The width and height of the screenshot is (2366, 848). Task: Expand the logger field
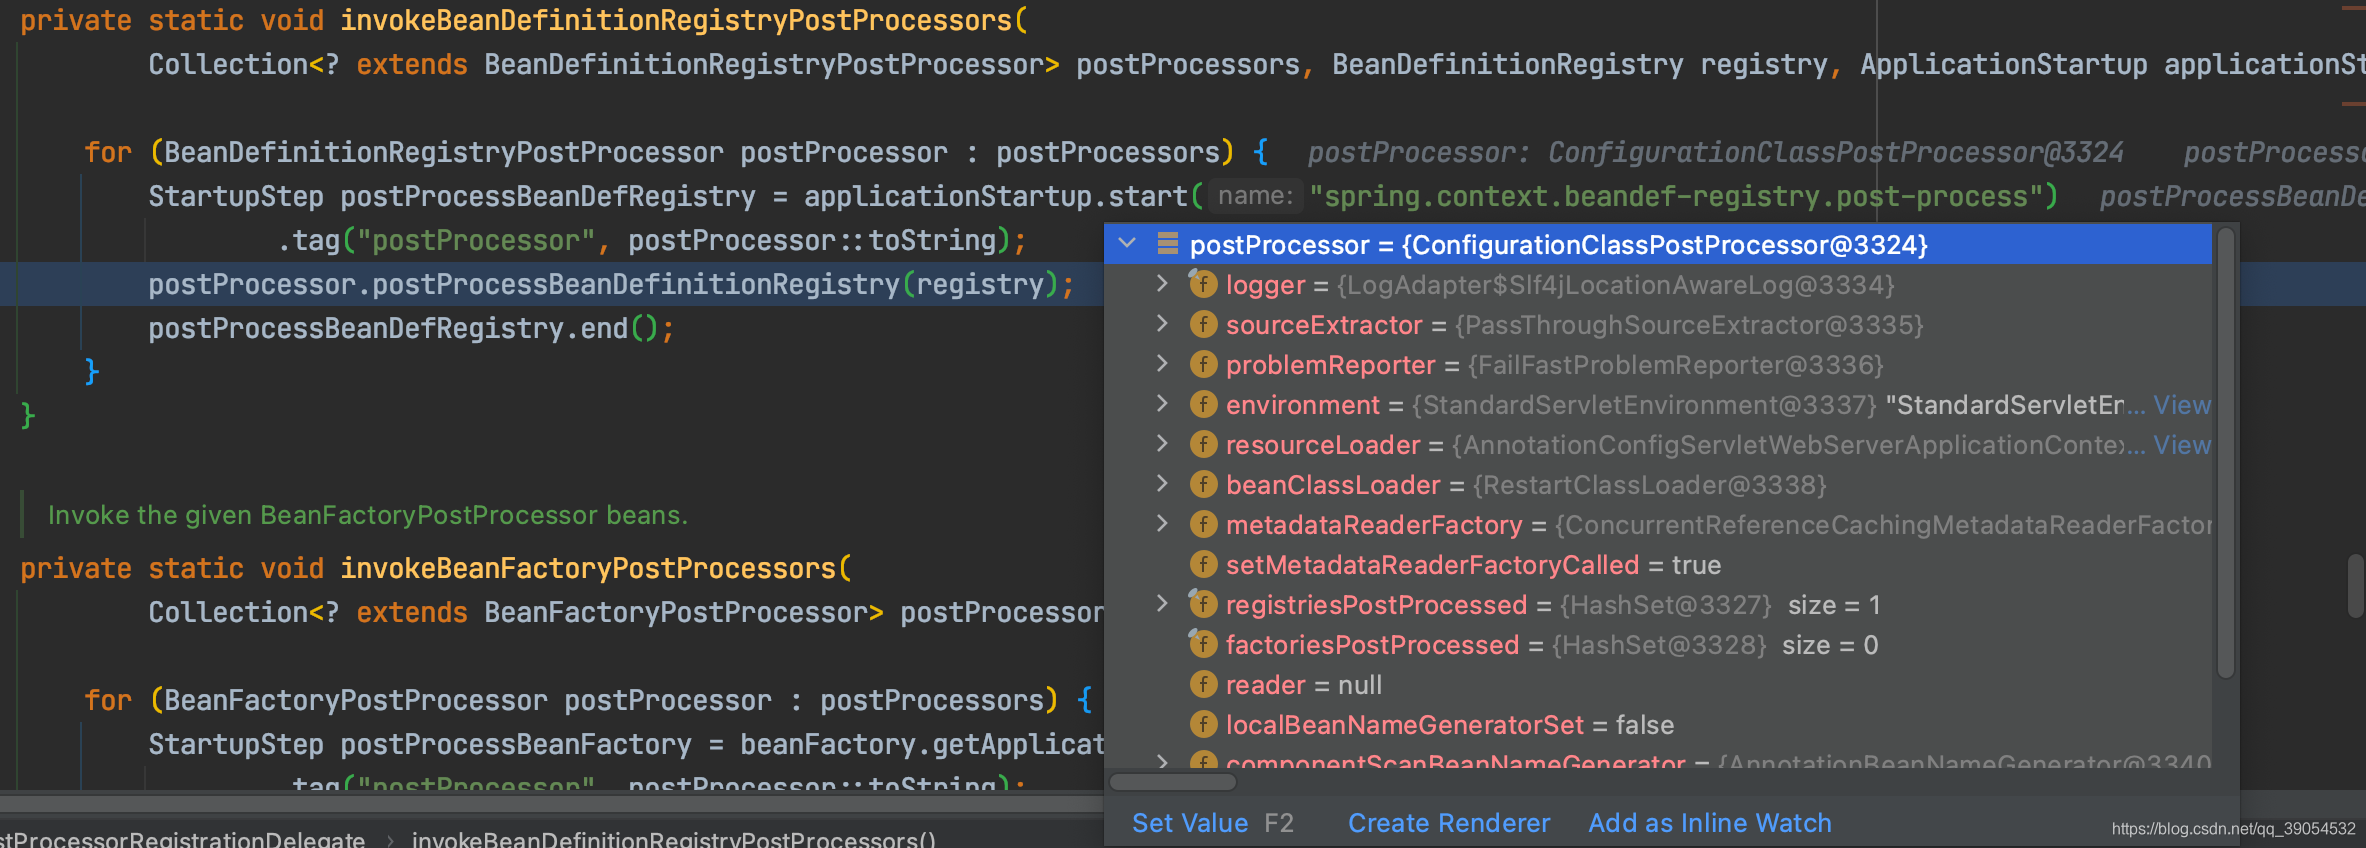1162,284
